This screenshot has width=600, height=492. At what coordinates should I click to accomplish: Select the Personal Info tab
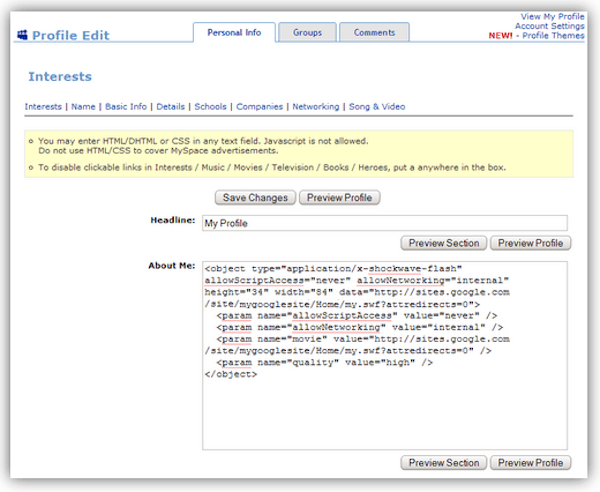(234, 33)
